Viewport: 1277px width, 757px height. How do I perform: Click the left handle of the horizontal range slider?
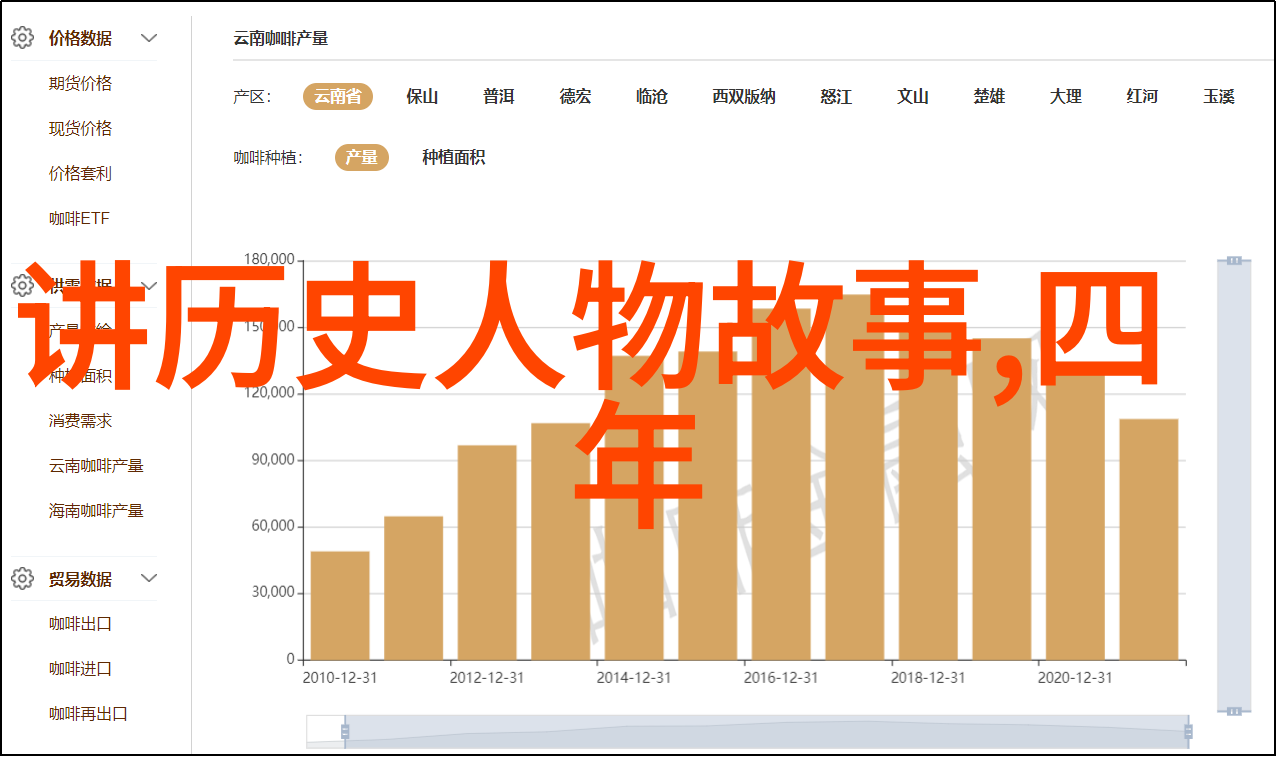(x=345, y=732)
